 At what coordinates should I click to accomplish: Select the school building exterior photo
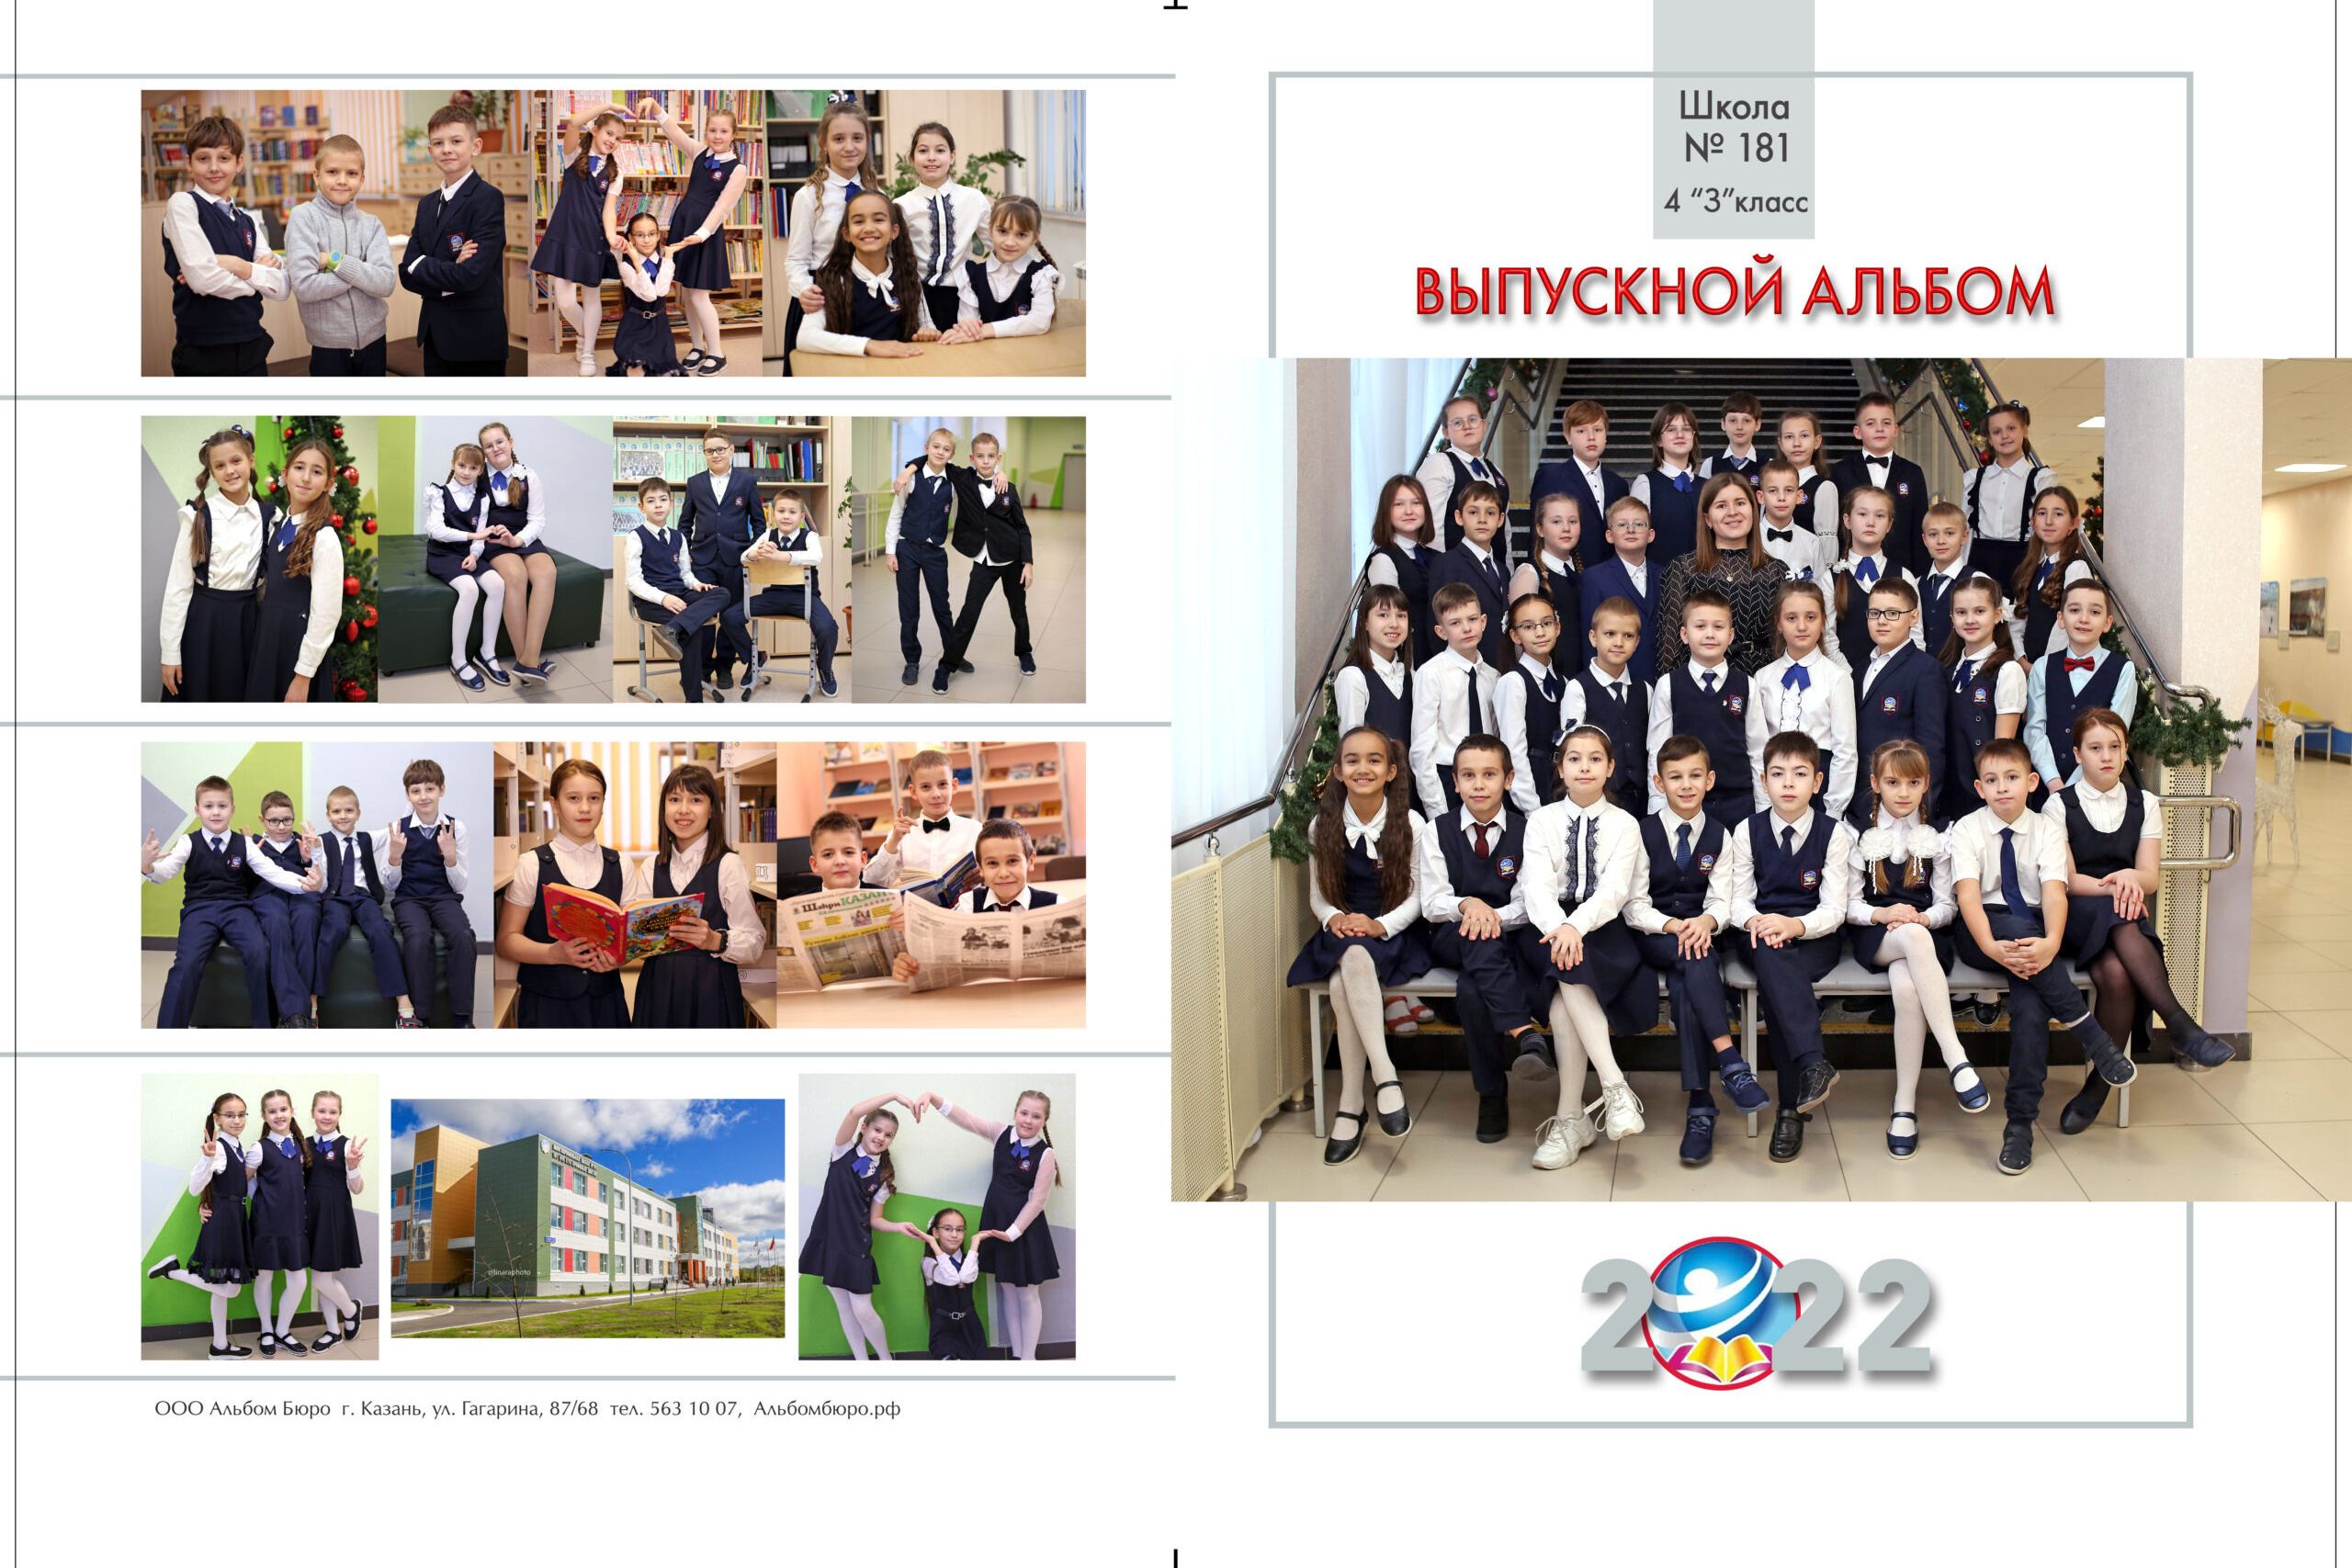click(587, 1217)
